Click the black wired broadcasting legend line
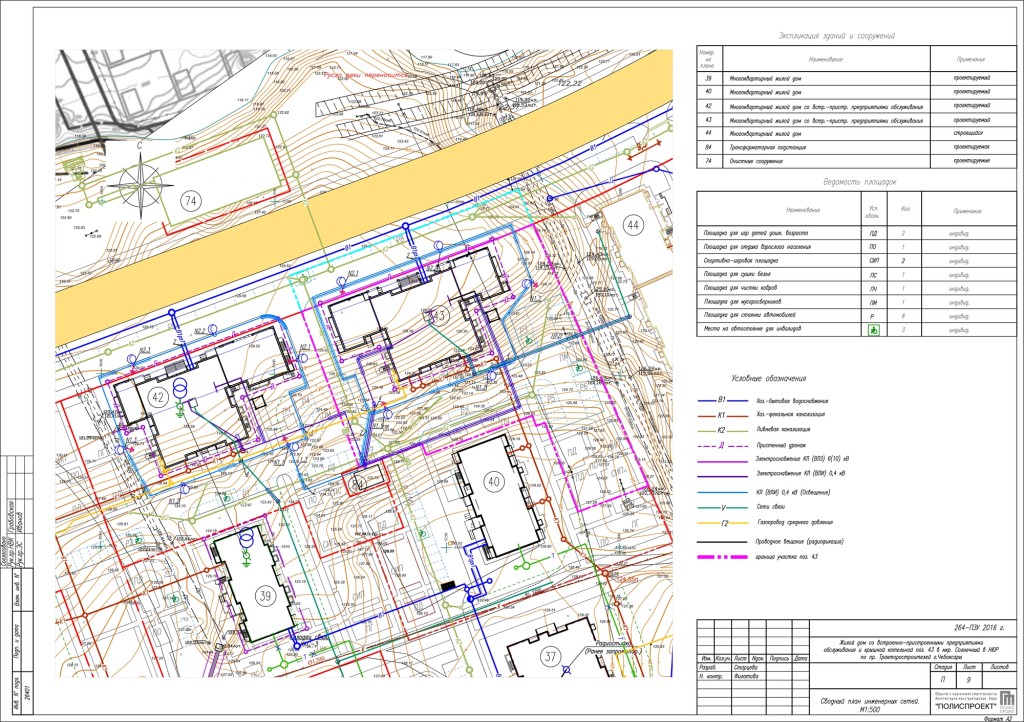 point(722,542)
